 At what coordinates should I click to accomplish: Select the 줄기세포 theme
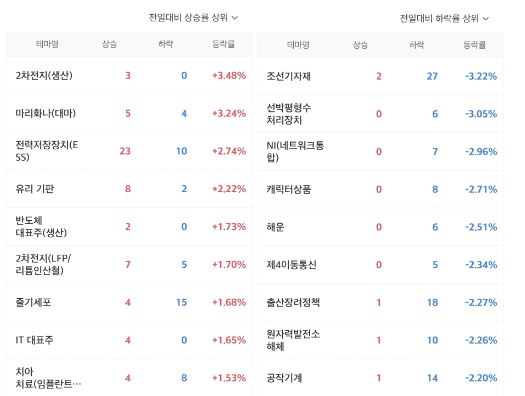tap(33, 302)
